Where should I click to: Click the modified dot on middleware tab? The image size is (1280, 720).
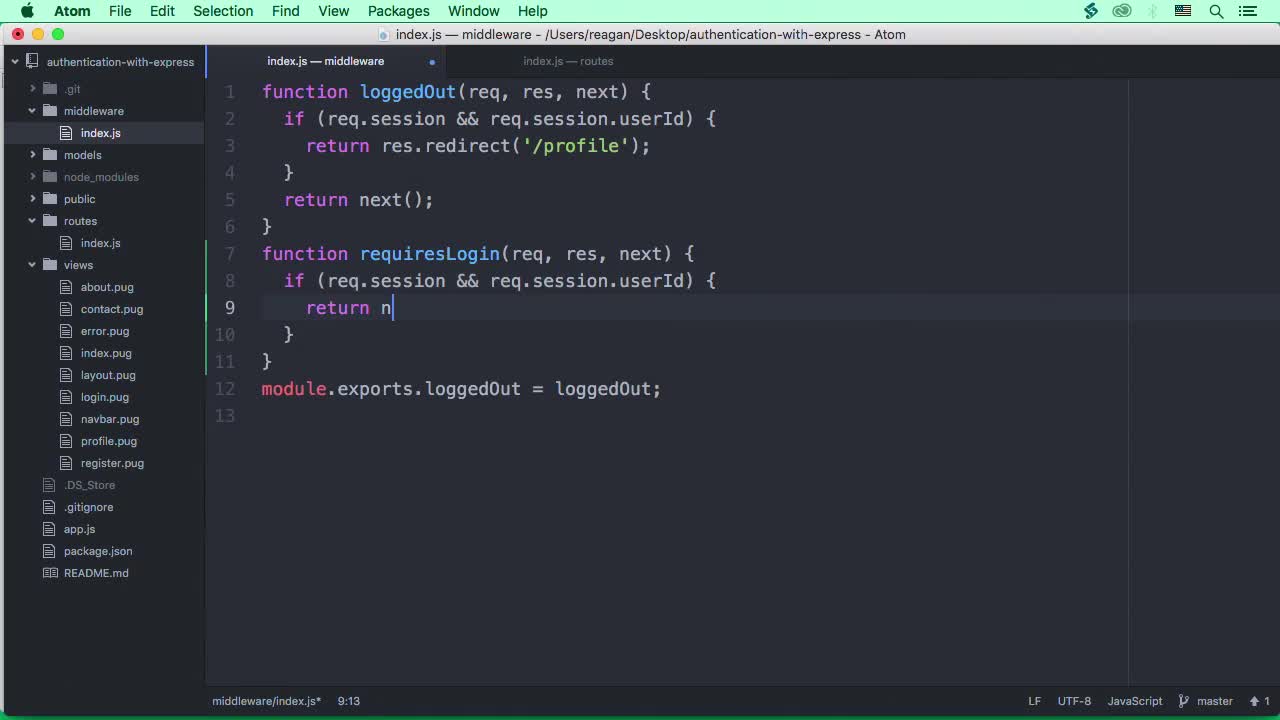432,62
